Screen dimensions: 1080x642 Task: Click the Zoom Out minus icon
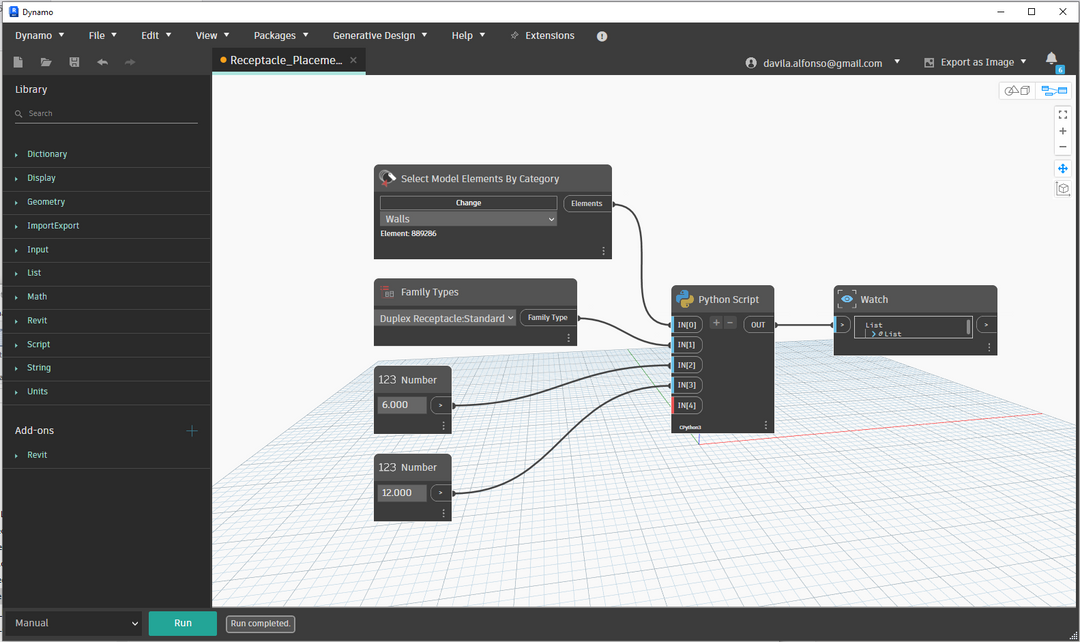click(1063, 147)
